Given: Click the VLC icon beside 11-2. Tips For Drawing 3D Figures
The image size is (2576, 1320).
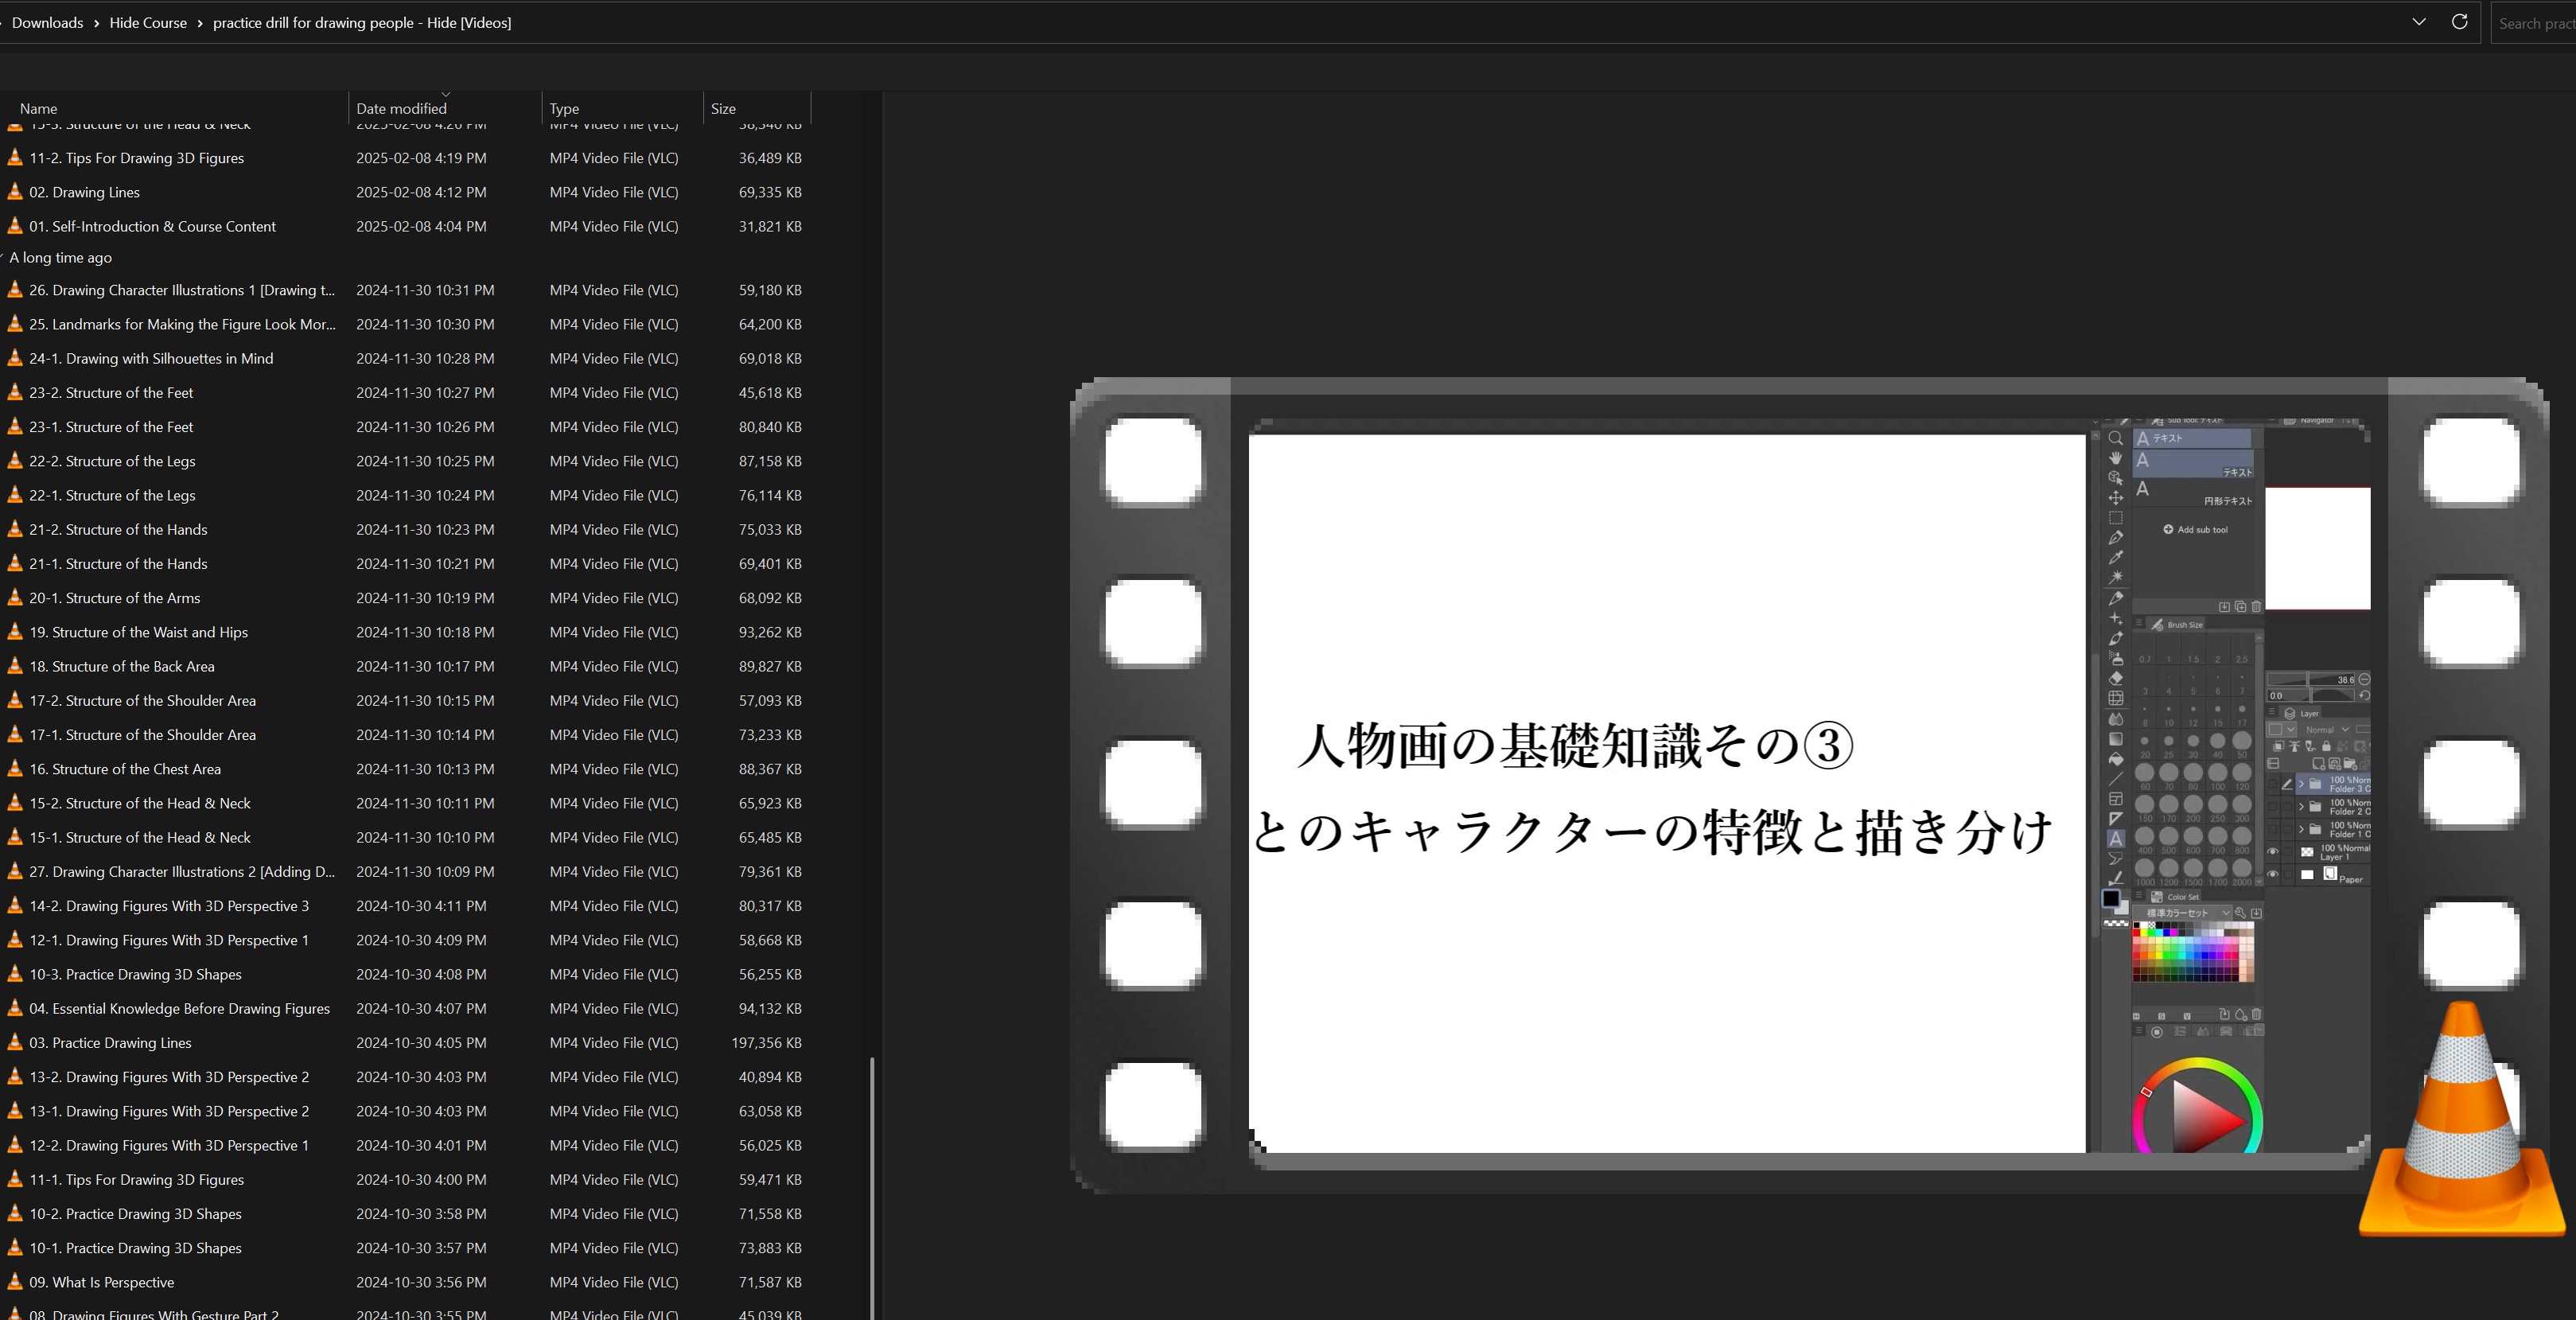Looking at the screenshot, I should pos(15,157).
